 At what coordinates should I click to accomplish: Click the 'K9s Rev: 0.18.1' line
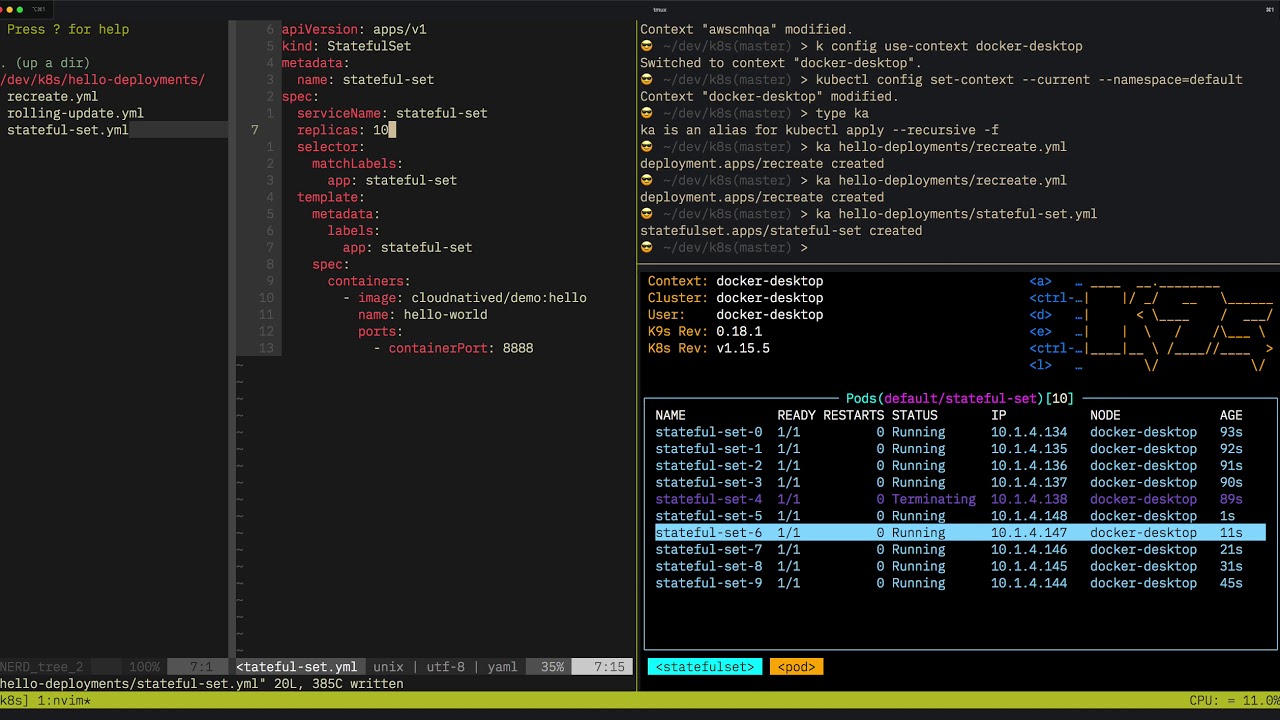pyautogui.click(x=705, y=331)
